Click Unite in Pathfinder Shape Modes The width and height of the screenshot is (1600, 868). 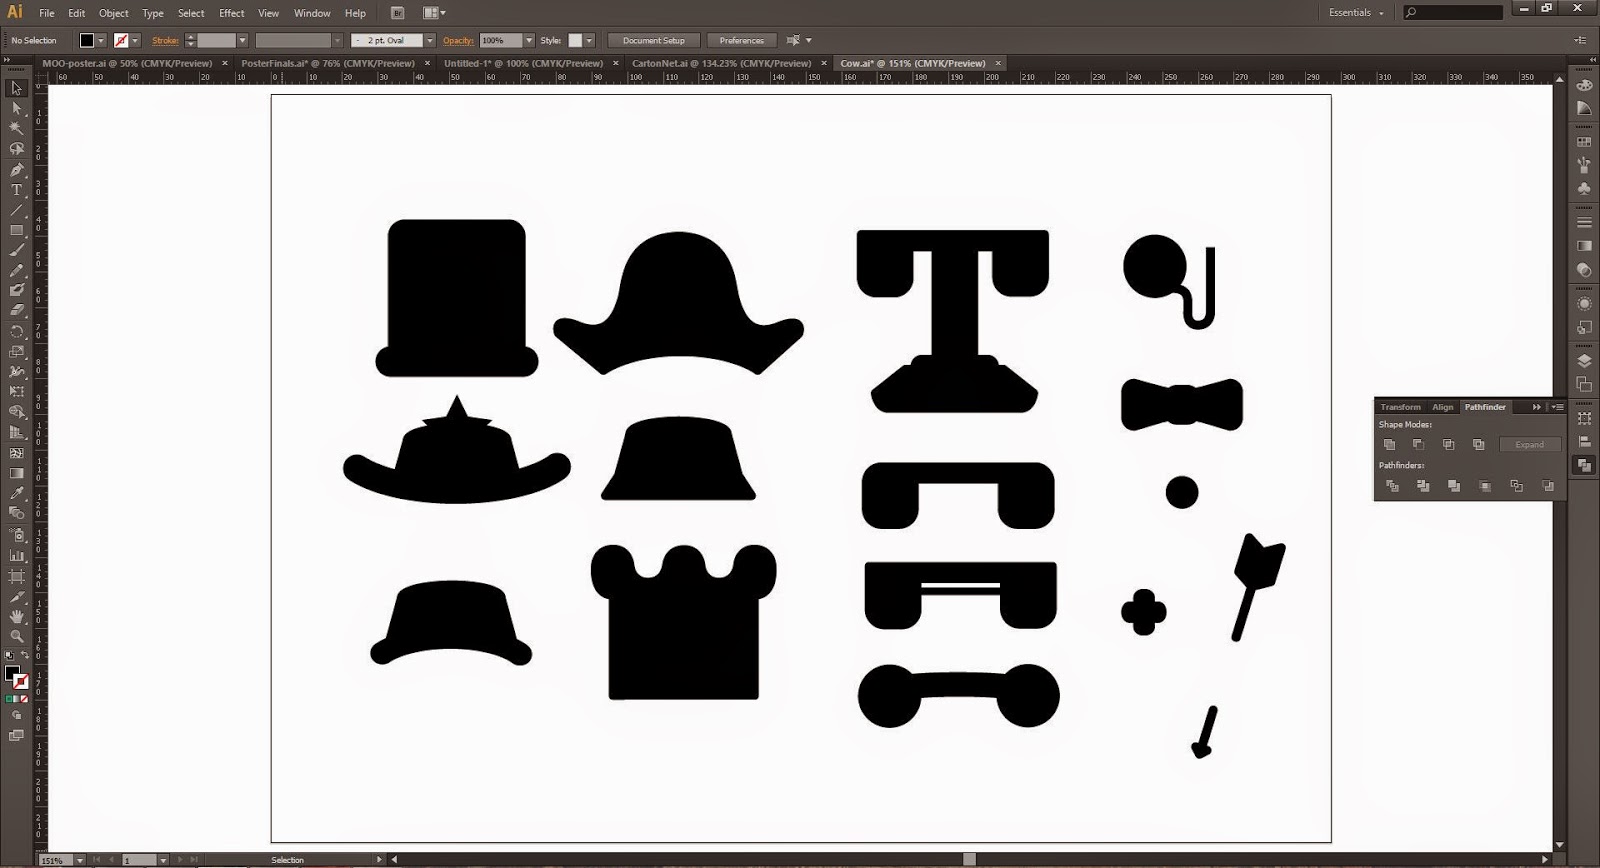[1389, 444]
